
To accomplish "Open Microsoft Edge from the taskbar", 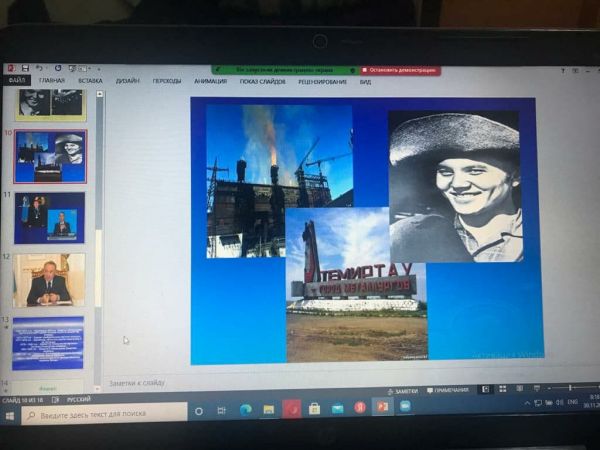I will click(x=246, y=408).
